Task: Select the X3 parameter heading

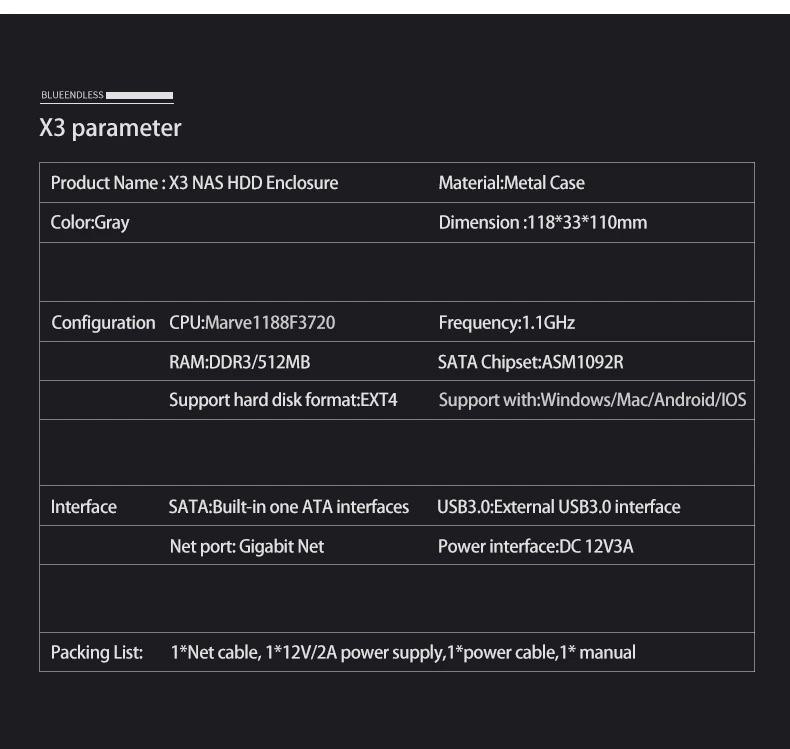Action: tap(110, 128)
